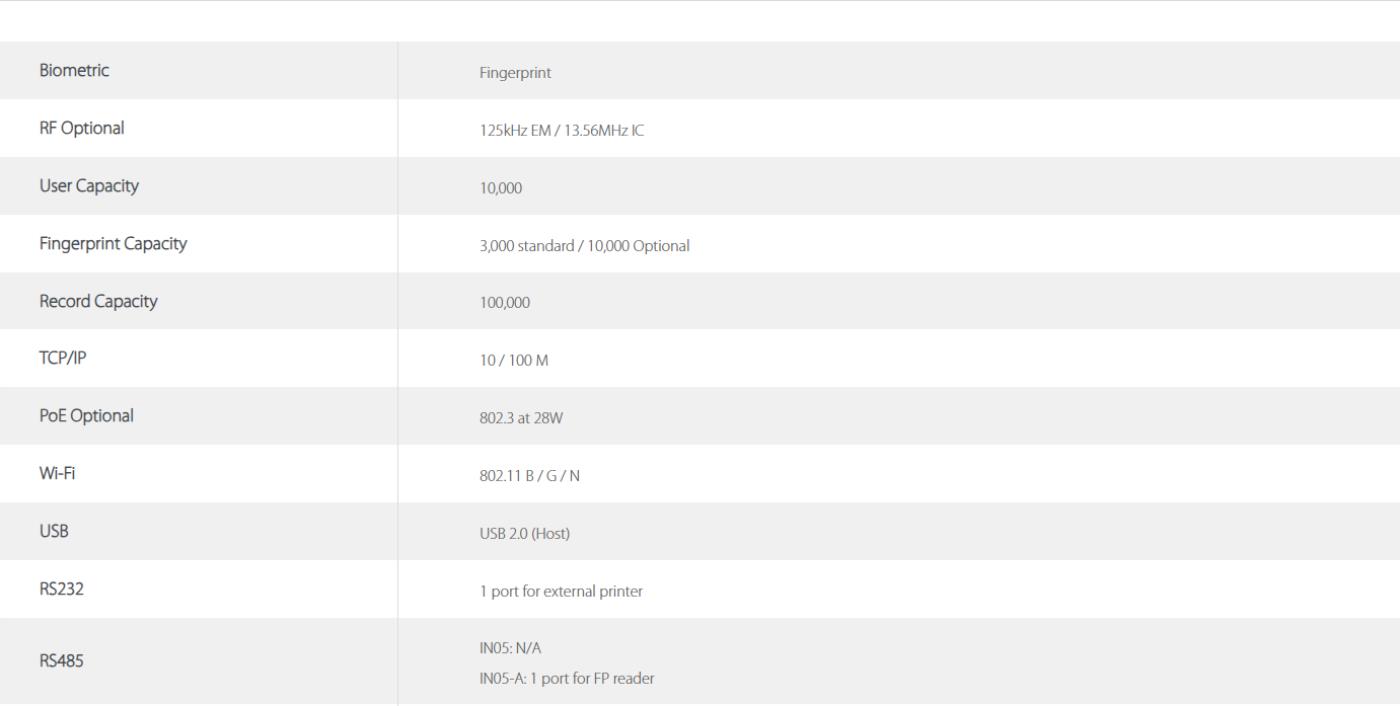Click the Wi-Fi row label
The image size is (1400, 706).
pyautogui.click(x=57, y=473)
